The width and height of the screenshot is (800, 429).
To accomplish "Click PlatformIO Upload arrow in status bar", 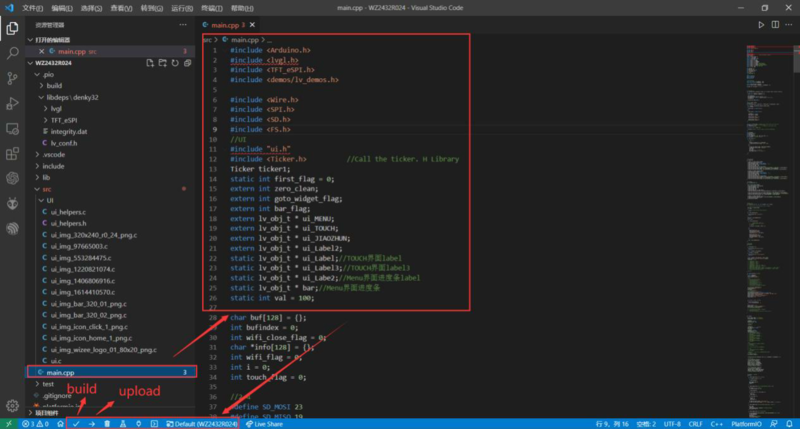I will pyautogui.click(x=92, y=424).
